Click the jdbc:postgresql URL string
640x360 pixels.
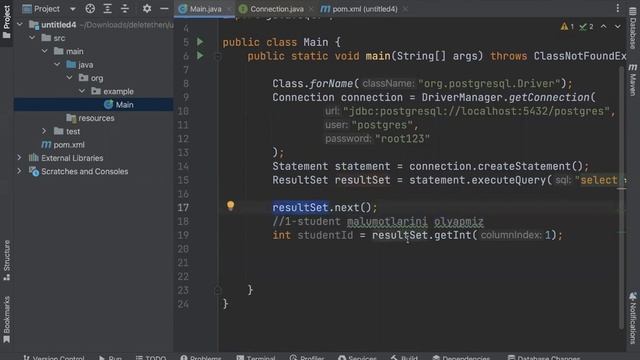click(476, 111)
